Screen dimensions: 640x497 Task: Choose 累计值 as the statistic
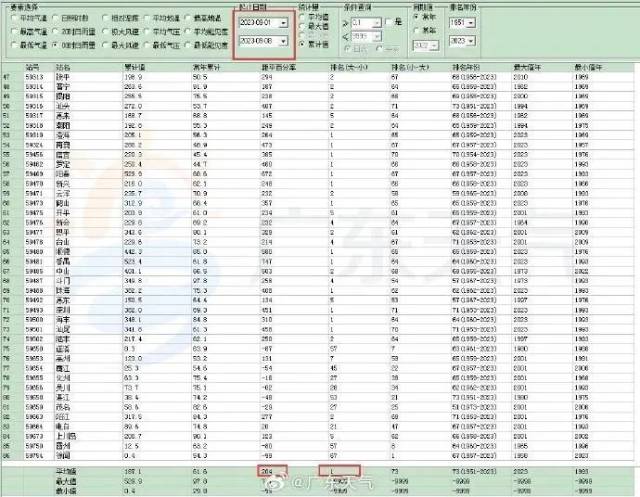[302, 44]
